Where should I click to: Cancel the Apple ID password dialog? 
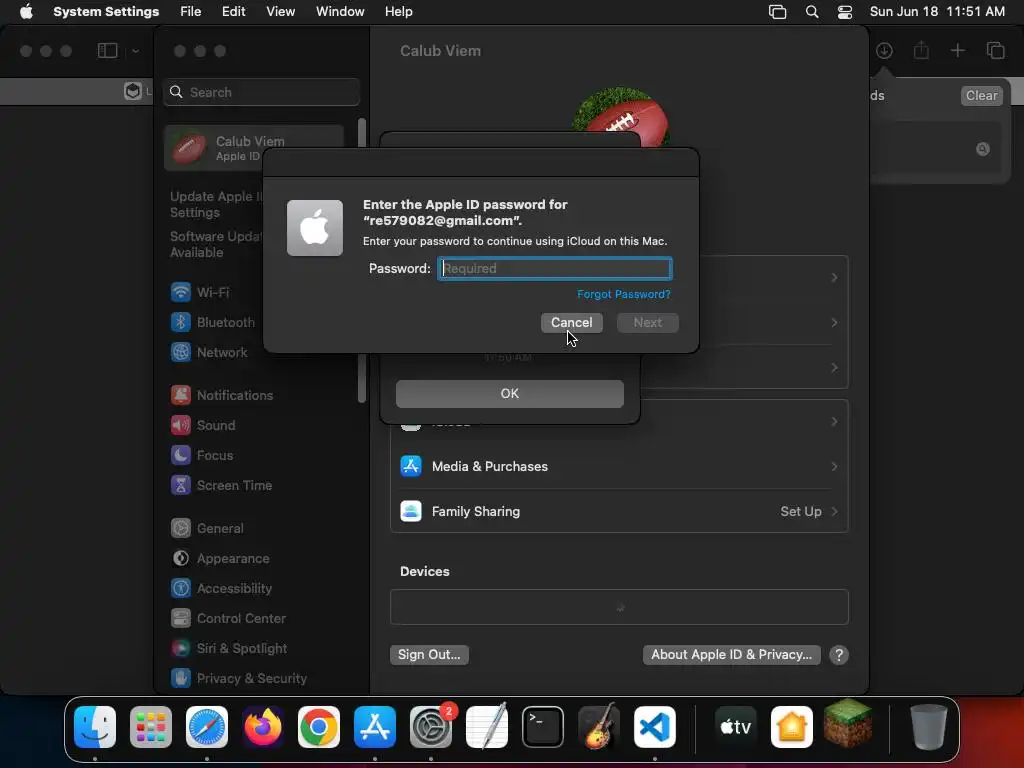[x=571, y=323]
